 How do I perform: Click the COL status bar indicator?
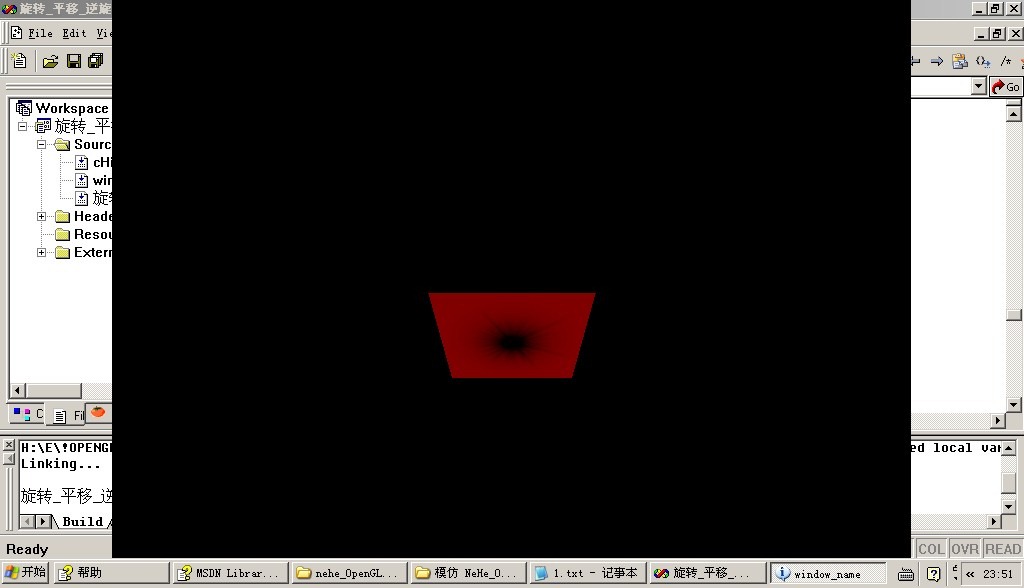coord(931,549)
